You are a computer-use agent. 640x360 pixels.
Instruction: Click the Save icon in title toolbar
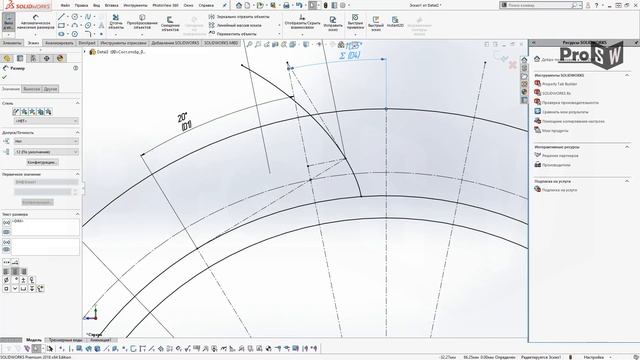coord(273,5)
